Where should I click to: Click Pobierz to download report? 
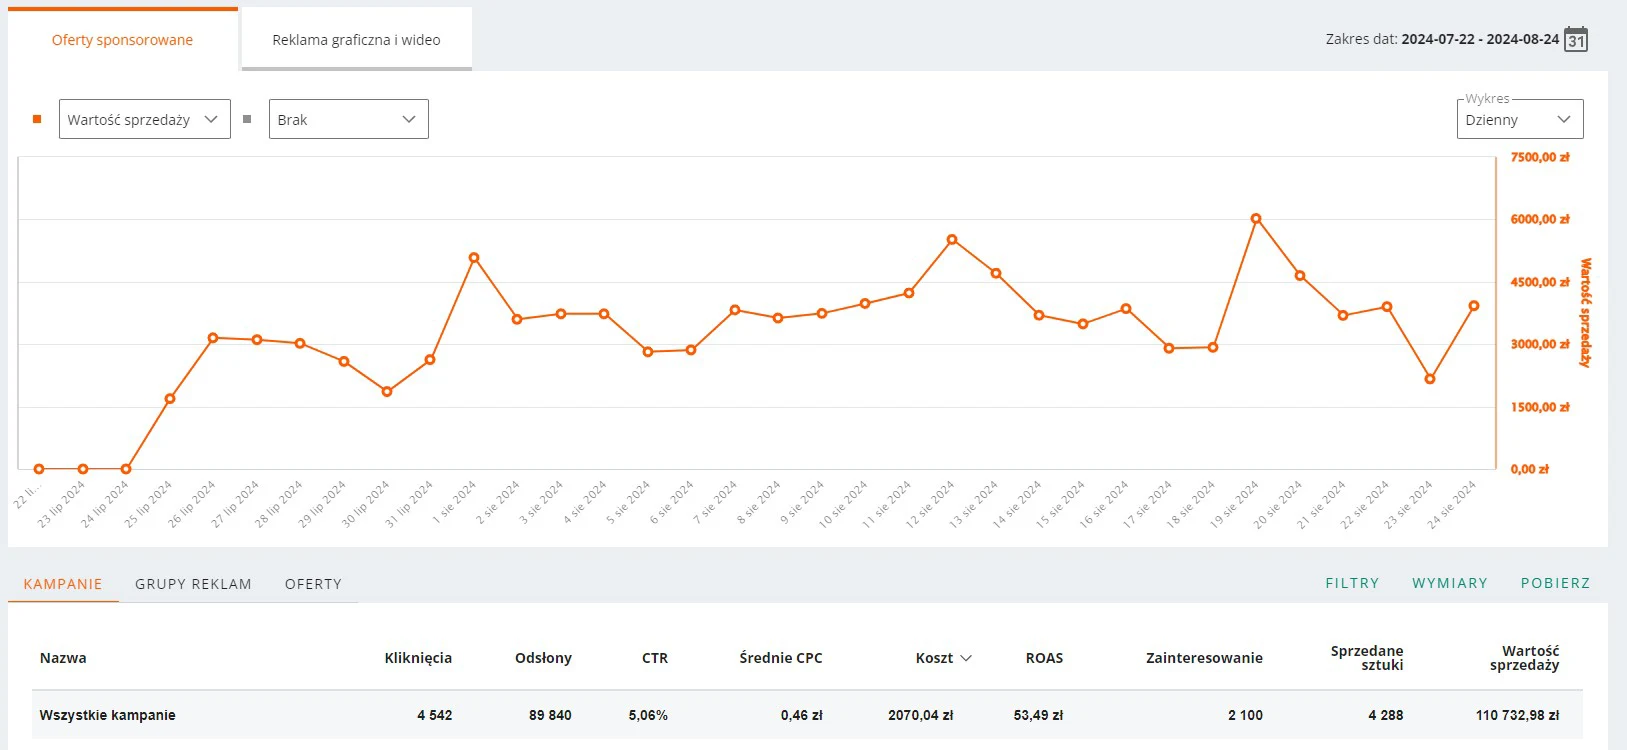pos(1555,583)
